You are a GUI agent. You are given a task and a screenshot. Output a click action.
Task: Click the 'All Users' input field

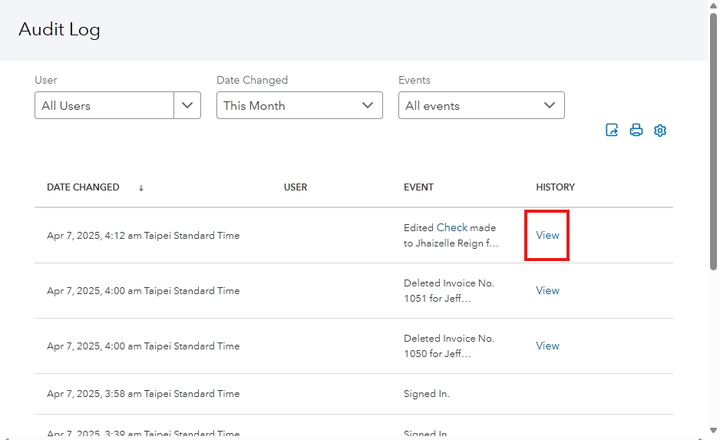pos(105,105)
